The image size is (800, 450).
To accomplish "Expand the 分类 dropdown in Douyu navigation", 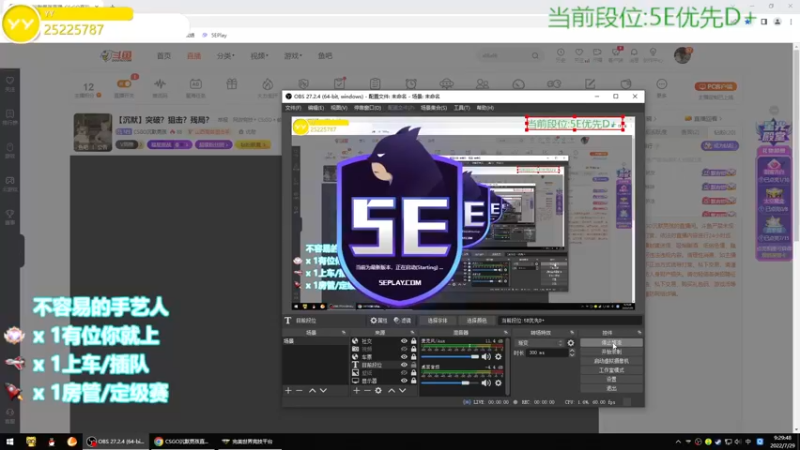I will (x=226, y=56).
